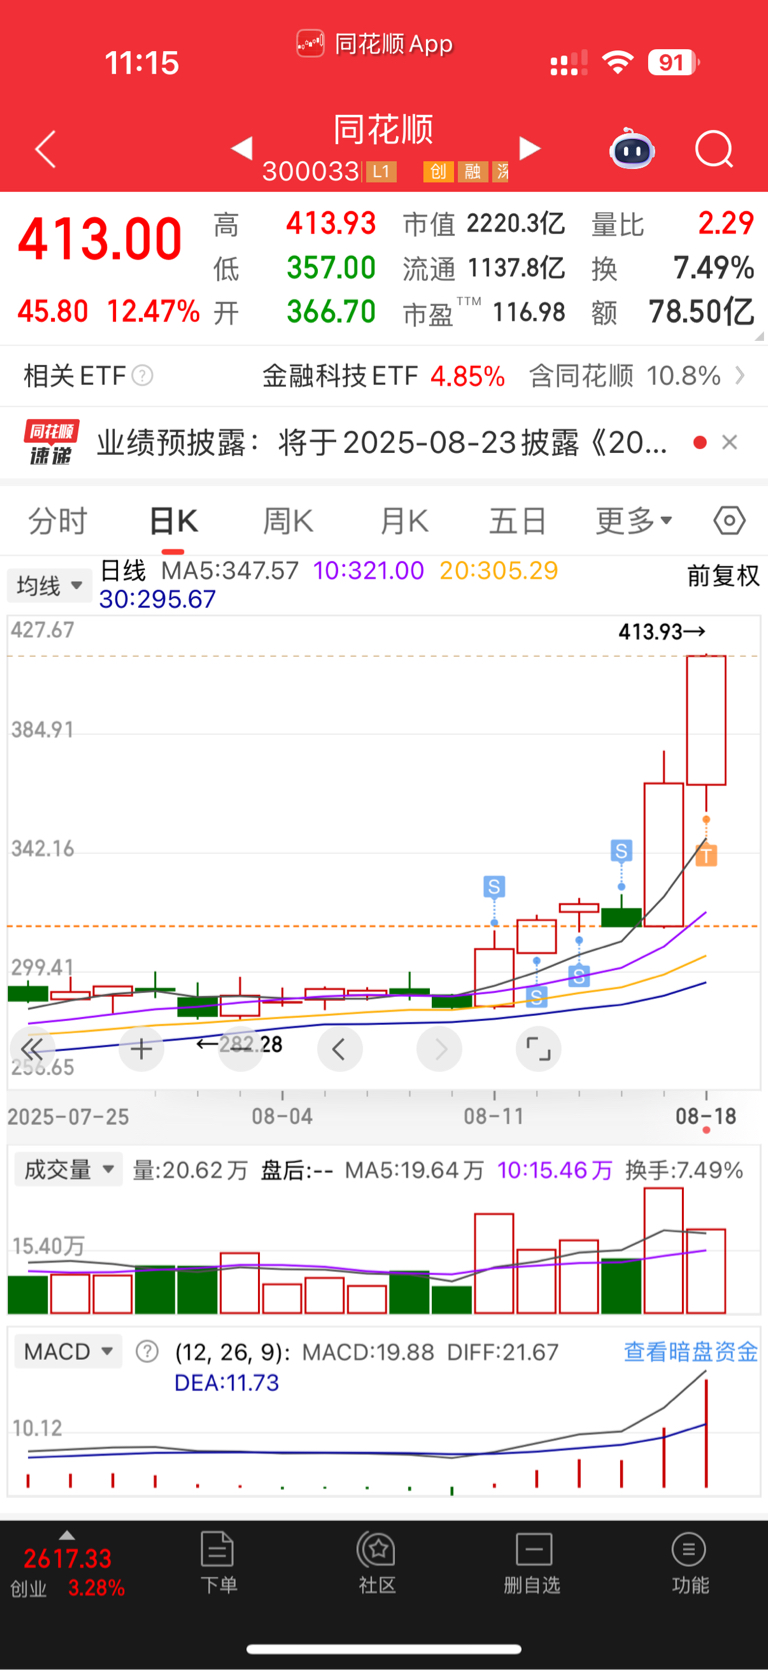Move chart right with chevron button
Screen dimensions: 769x1670
(440, 1049)
